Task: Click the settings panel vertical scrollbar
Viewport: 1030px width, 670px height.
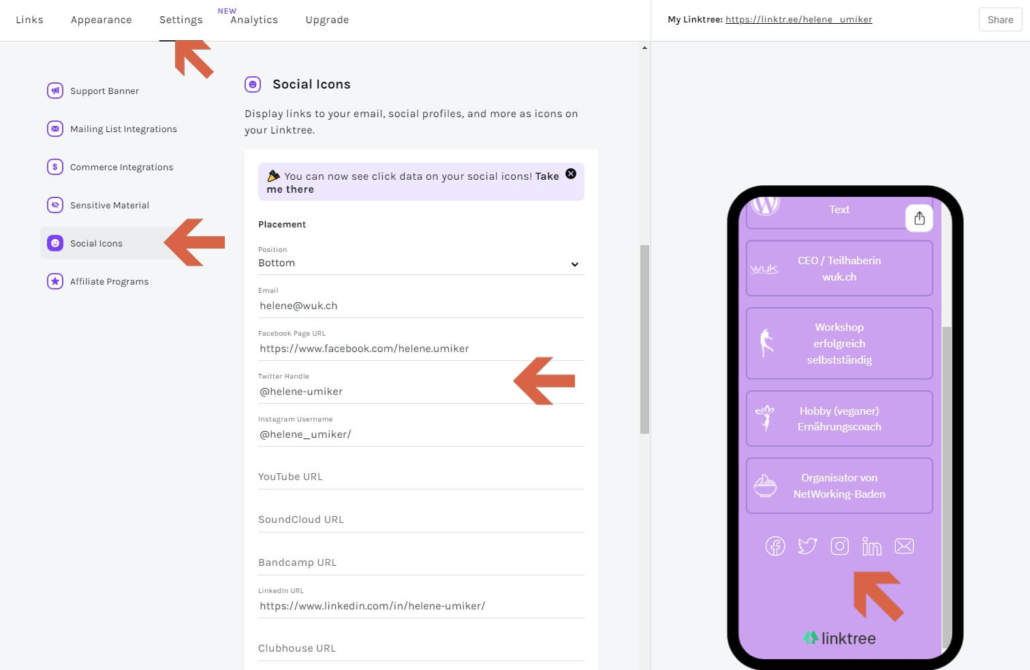Action: (x=645, y=338)
